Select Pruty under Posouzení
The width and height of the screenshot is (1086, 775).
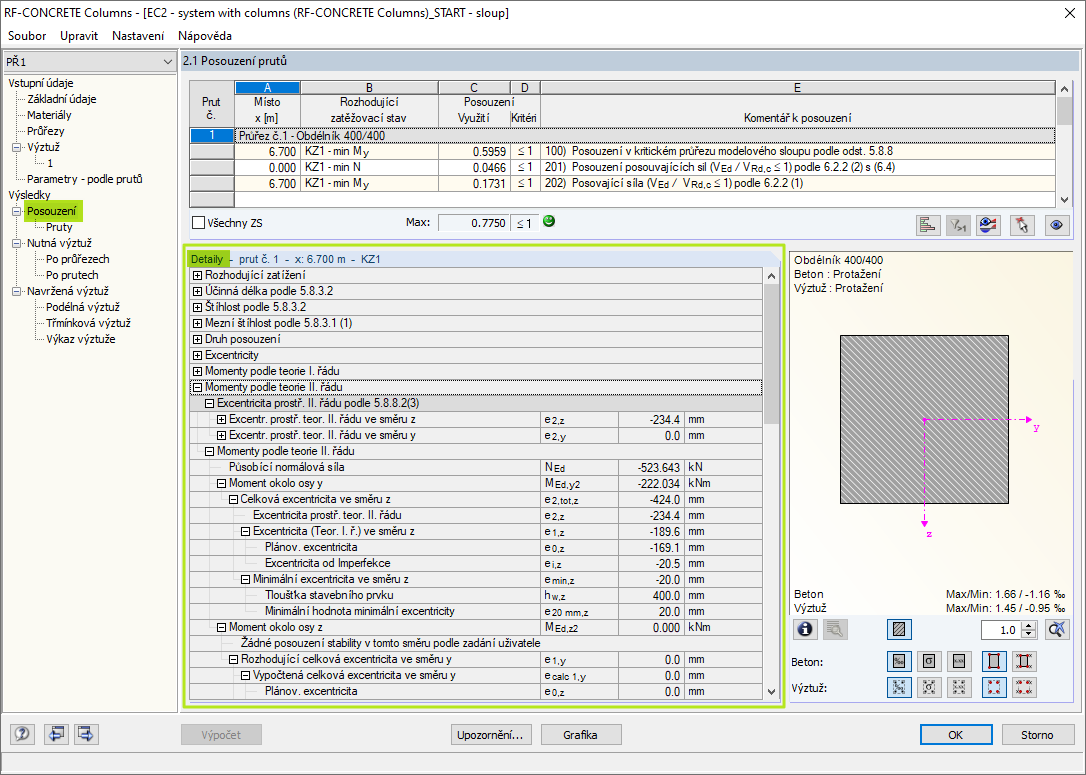[59, 226]
